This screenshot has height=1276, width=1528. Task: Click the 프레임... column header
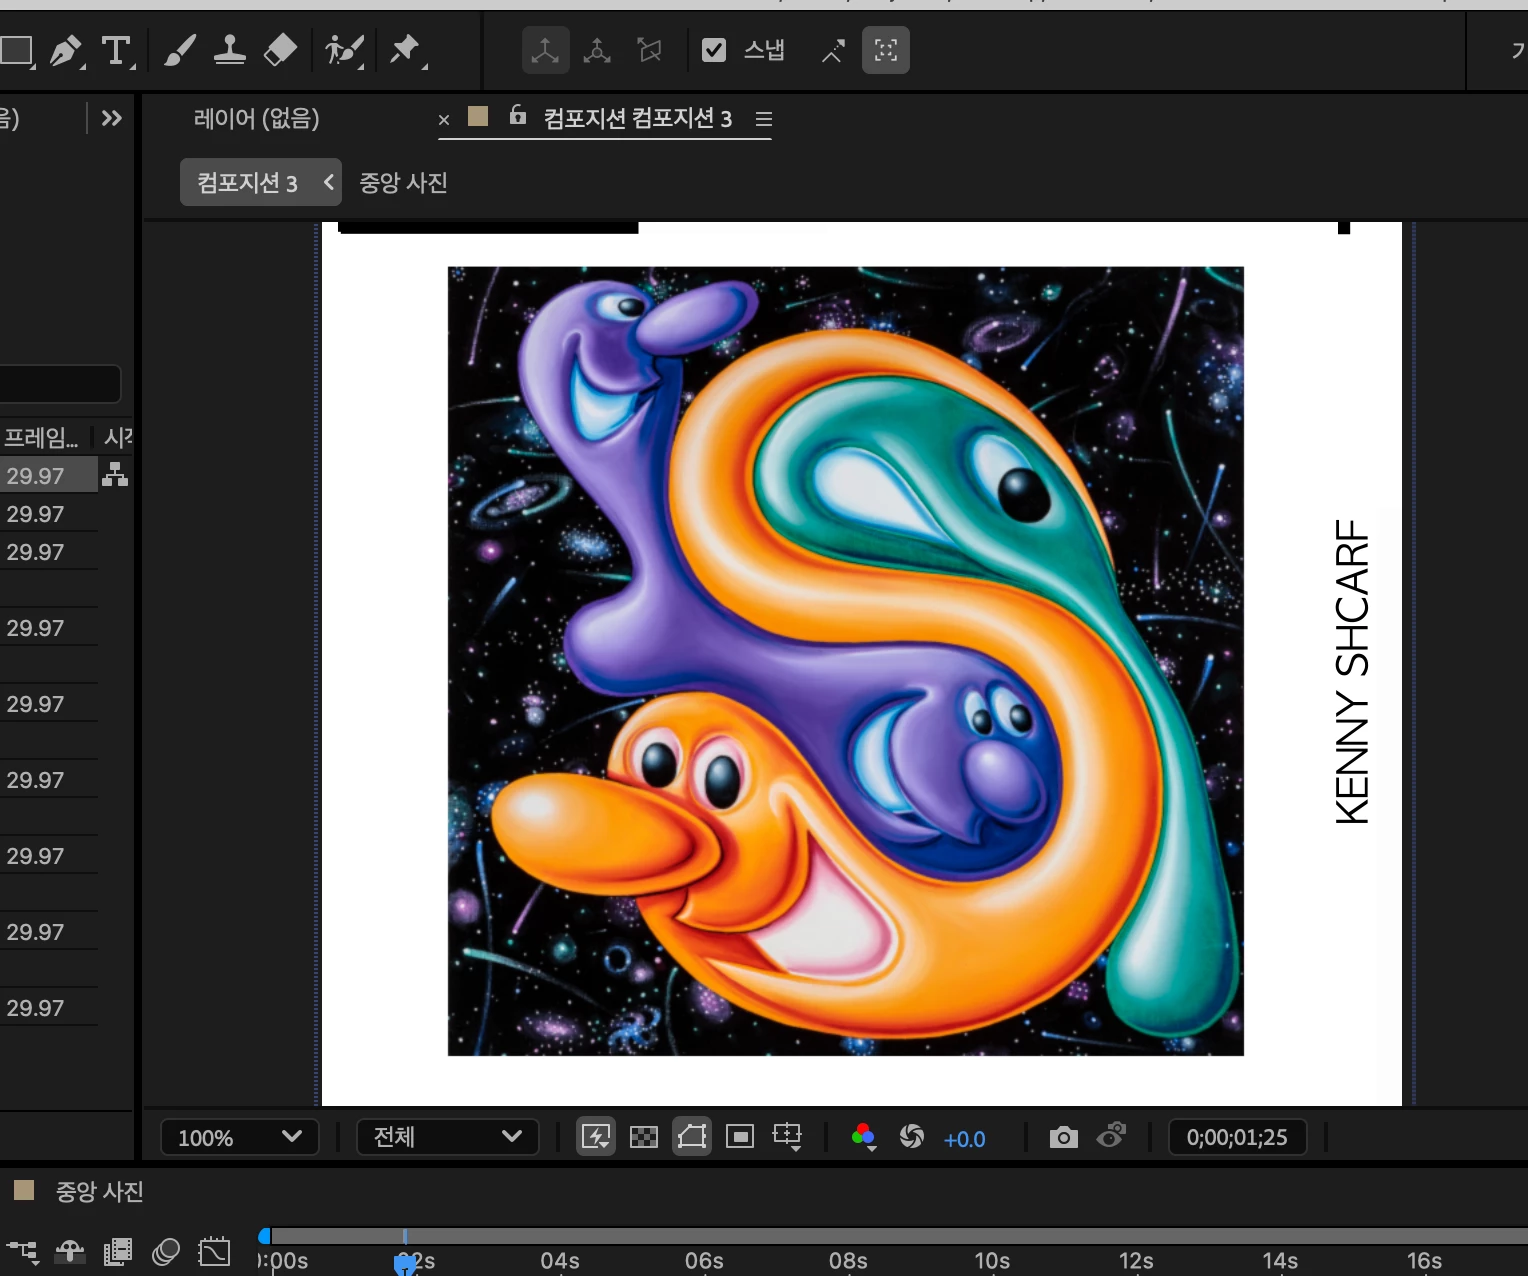click(x=42, y=437)
